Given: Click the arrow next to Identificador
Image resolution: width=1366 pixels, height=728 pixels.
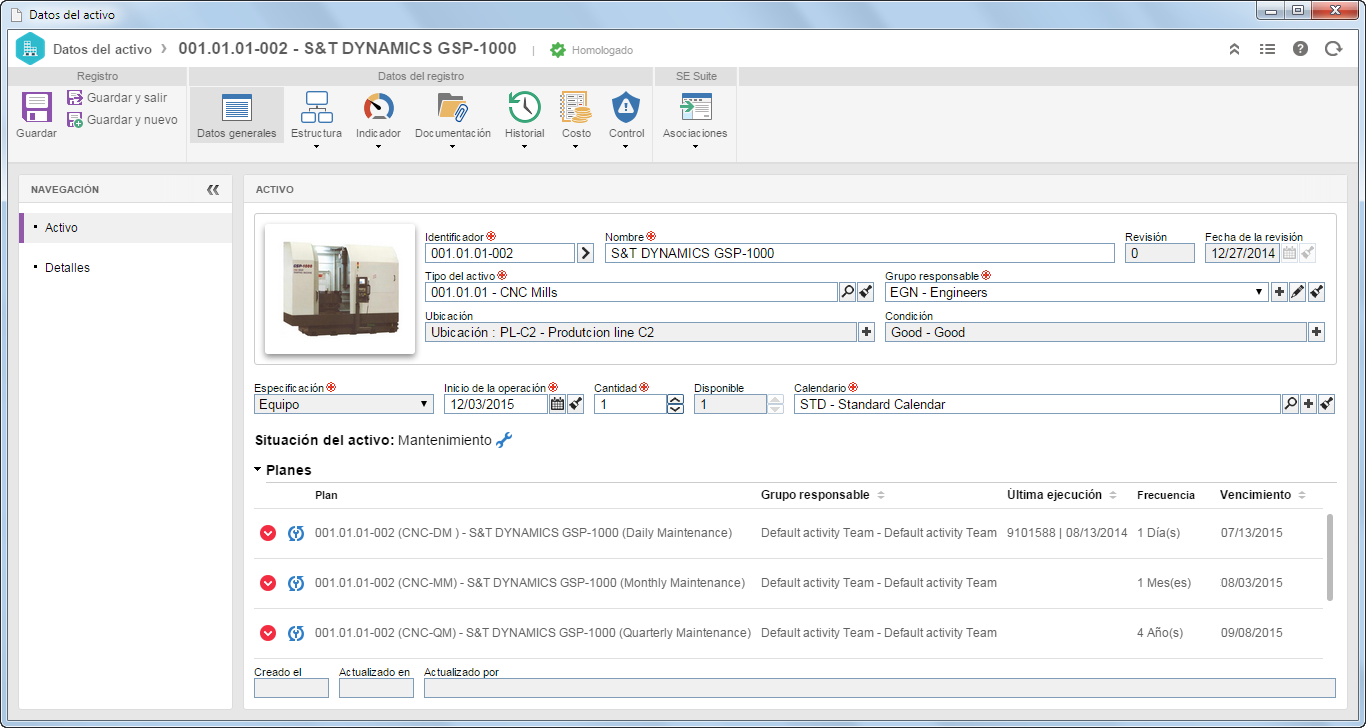Looking at the screenshot, I should click(586, 253).
